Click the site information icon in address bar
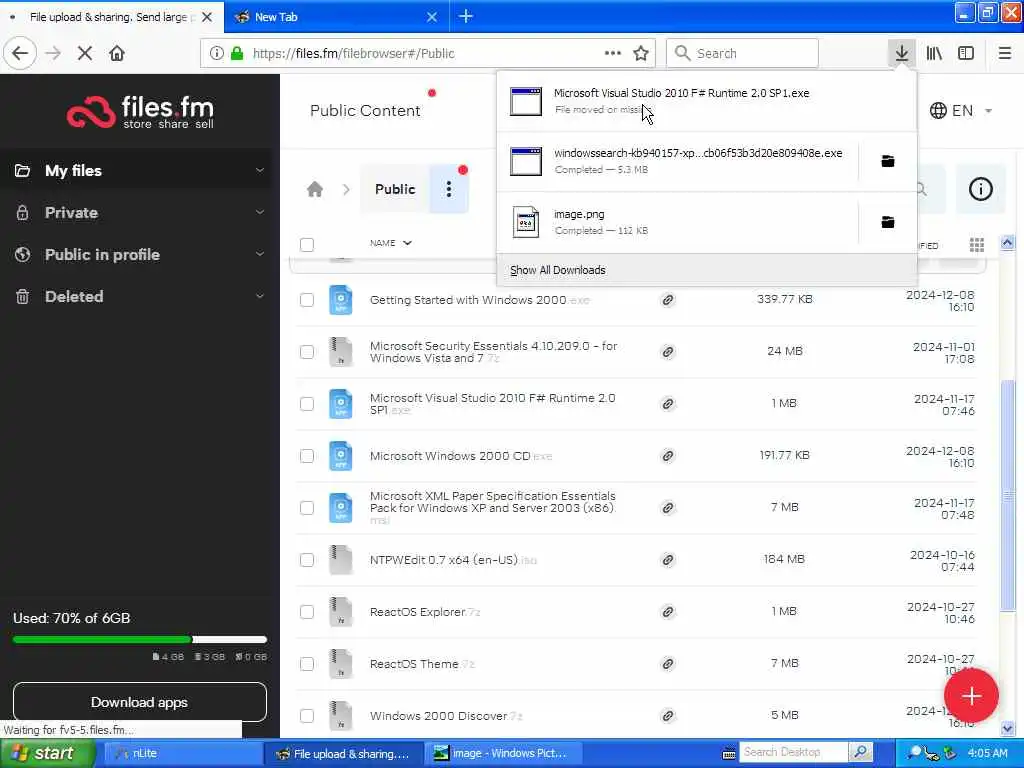Image resolution: width=1024 pixels, height=768 pixels. point(216,53)
